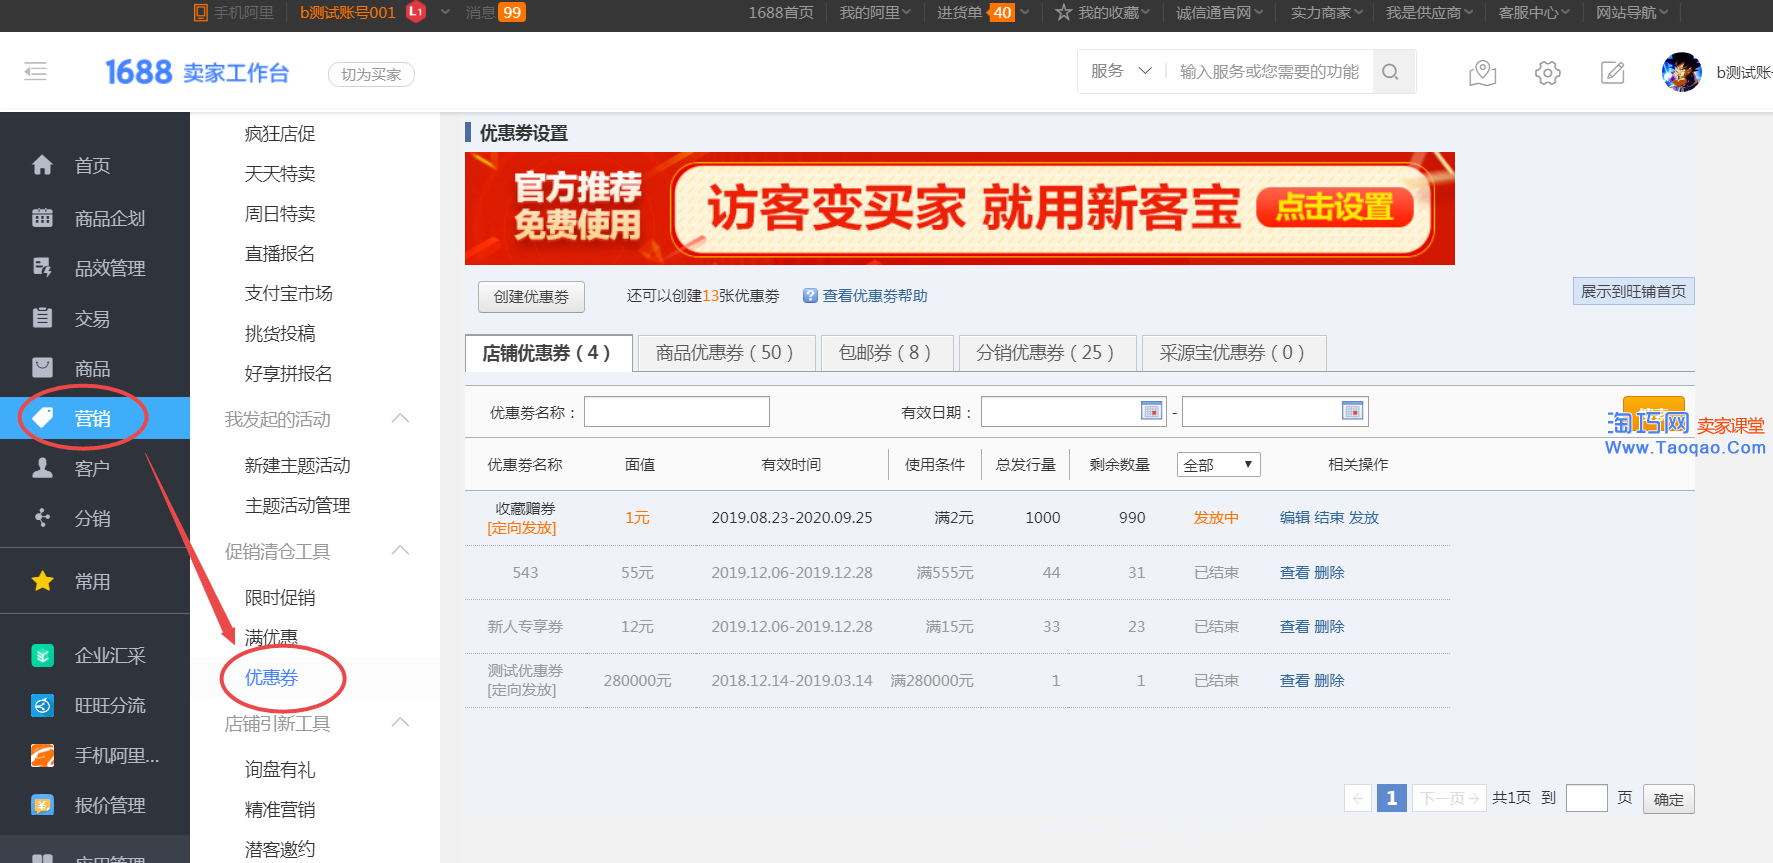This screenshot has height=863, width=1773.
Task: Select 优惠券 in the side menu
Action: point(271,677)
